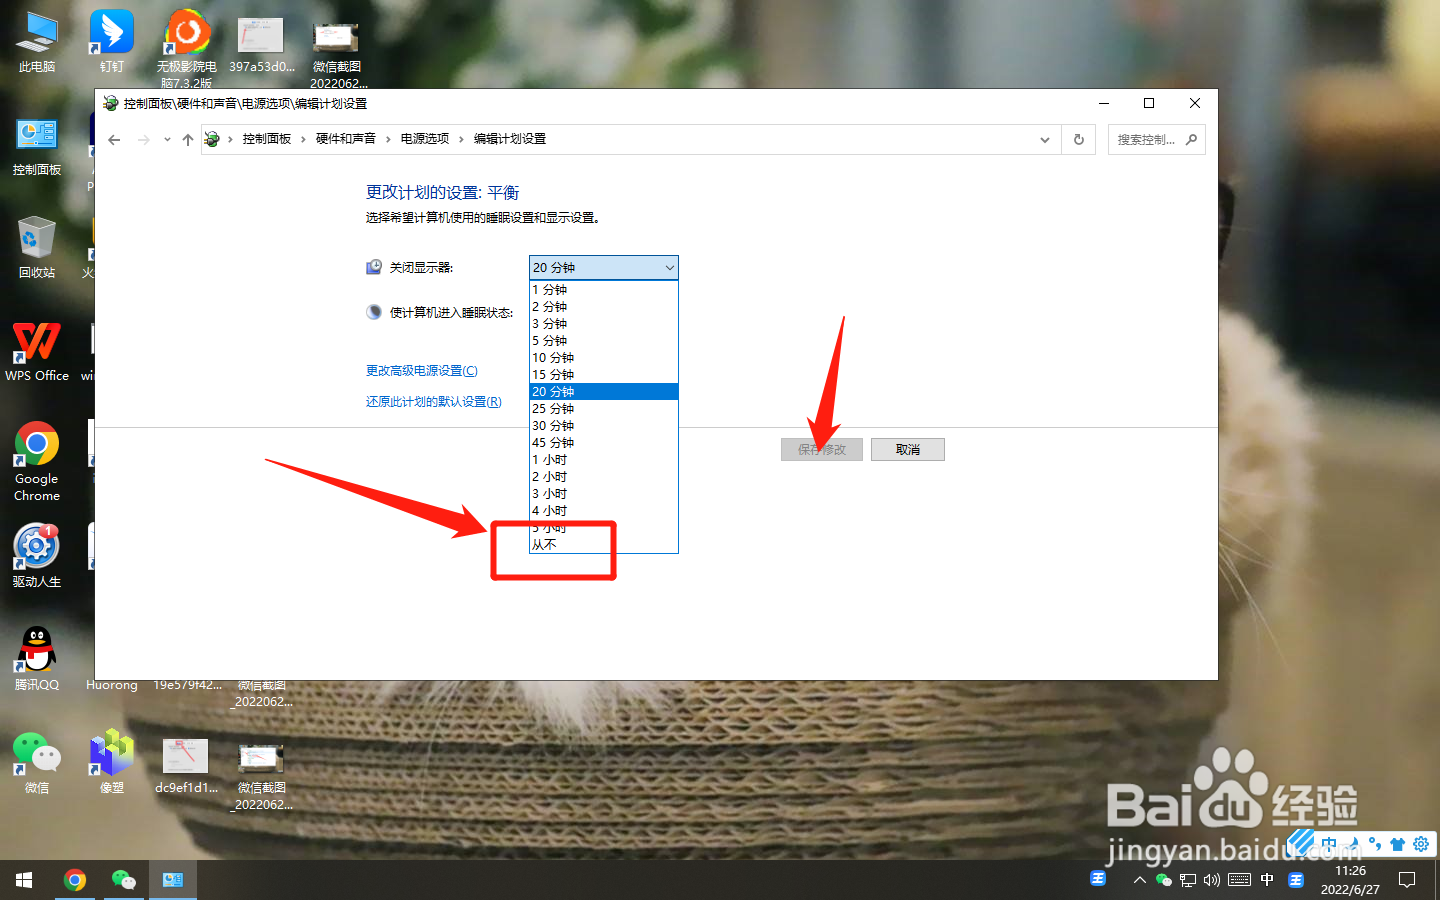Screen dimensions: 1440x900
Task: Open the Action Center notification icon
Action: point(1407,880)
